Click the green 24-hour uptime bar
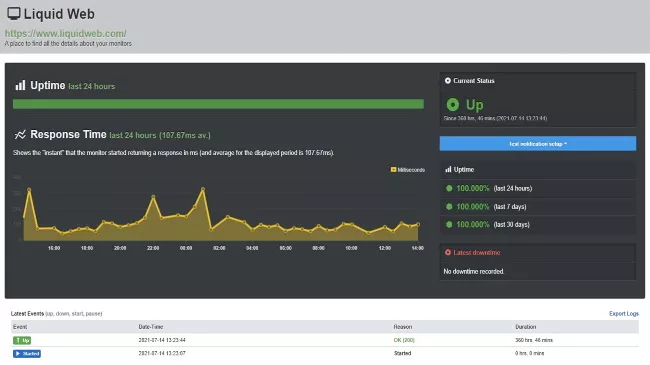Viewport: 650px width, 365px height. coord(218,104)
